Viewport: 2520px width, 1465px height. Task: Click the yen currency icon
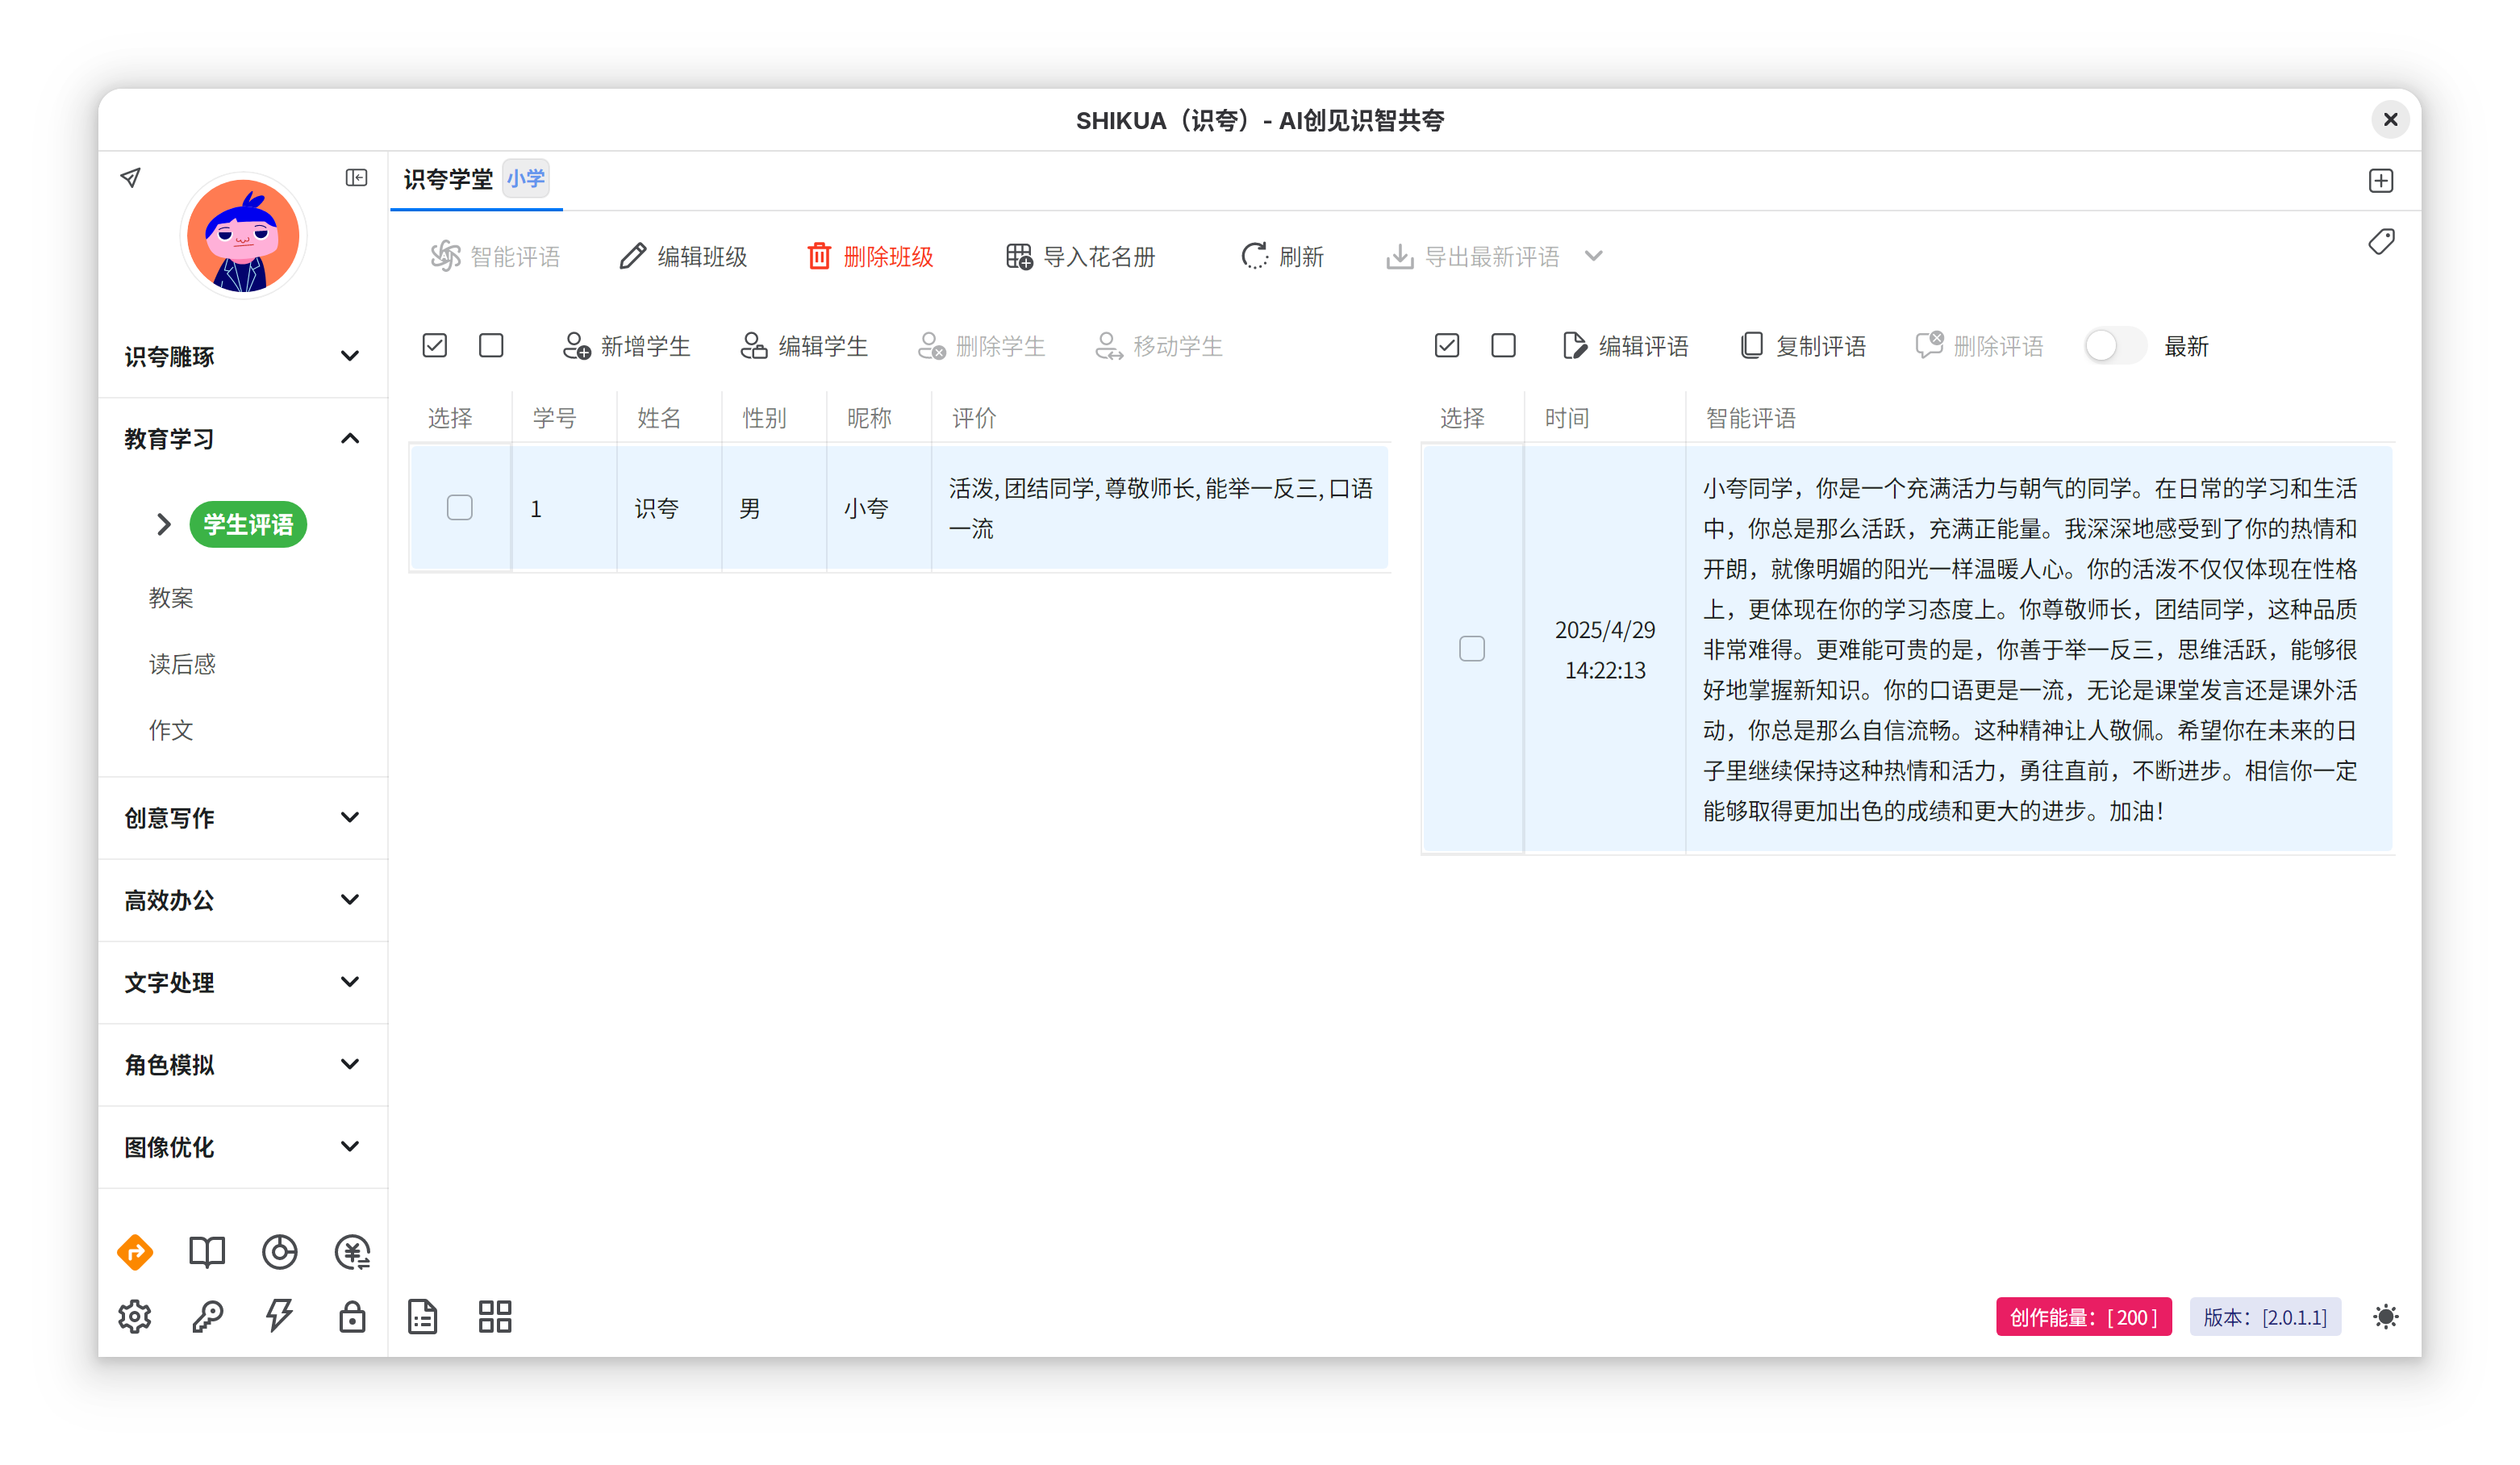[352, 1252]
